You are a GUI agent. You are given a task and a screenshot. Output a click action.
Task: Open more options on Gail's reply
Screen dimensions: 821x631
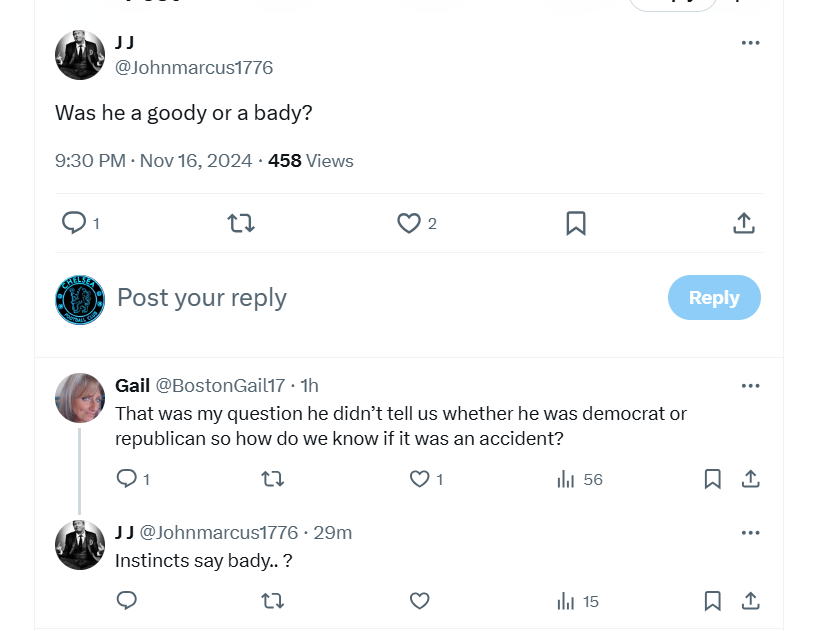(750, 386)
